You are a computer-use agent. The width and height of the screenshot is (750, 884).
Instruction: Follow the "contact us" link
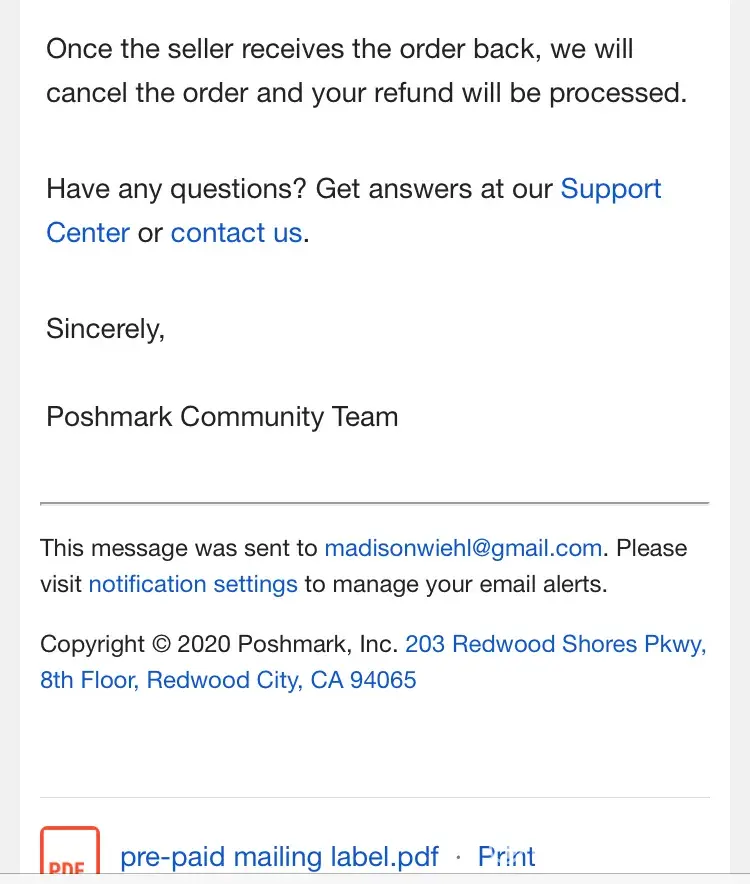[236, 233]
